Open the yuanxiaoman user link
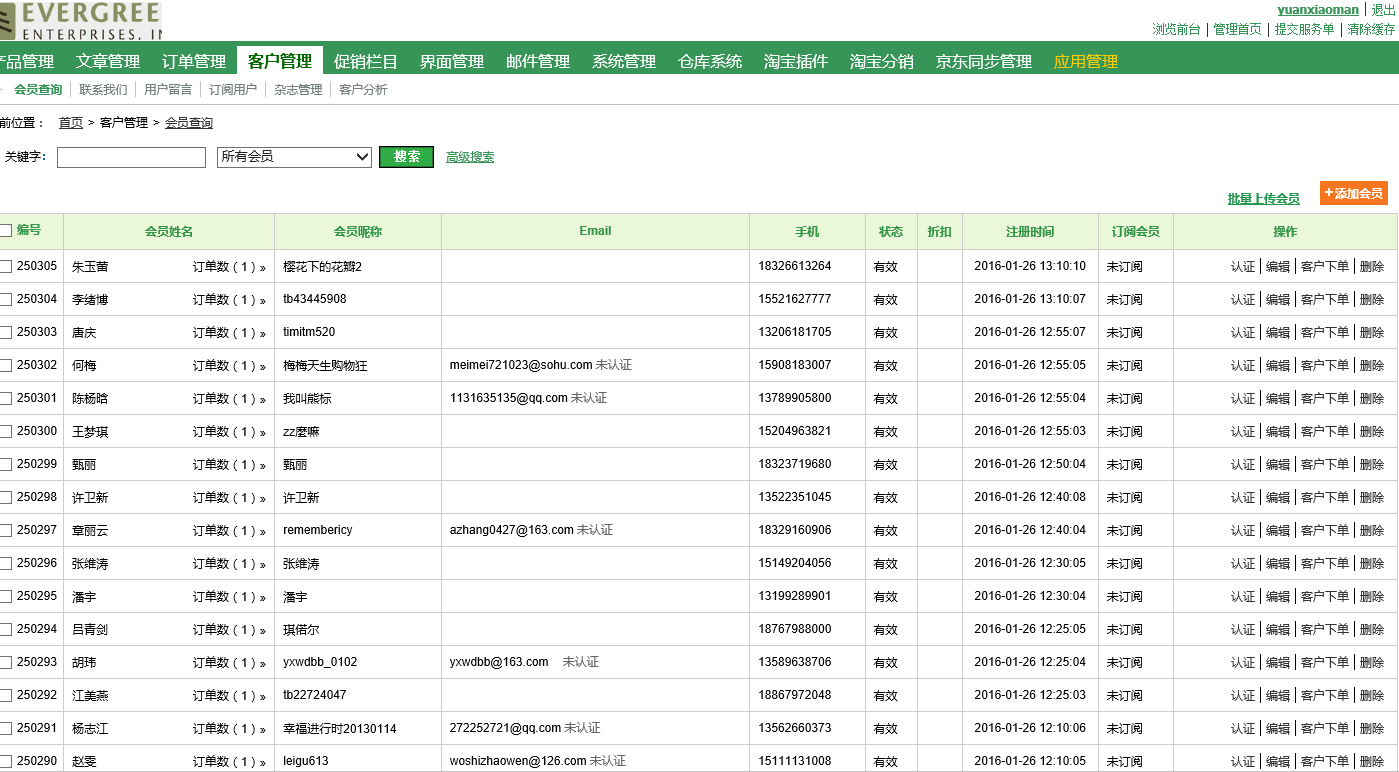Image resolution: width=1399 pixels, height=772 pixels. [1318, 10]
